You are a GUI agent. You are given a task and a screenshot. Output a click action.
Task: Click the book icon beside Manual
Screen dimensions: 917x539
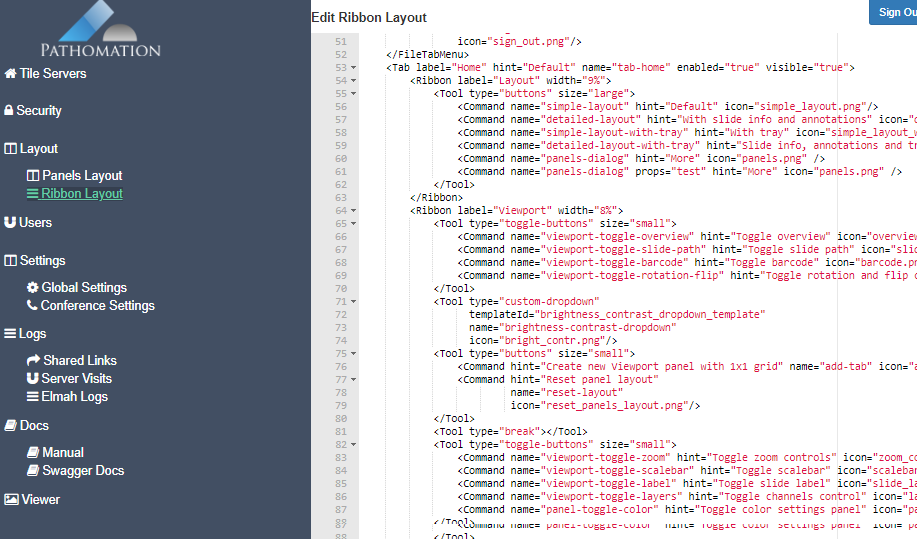coord(33,453)
